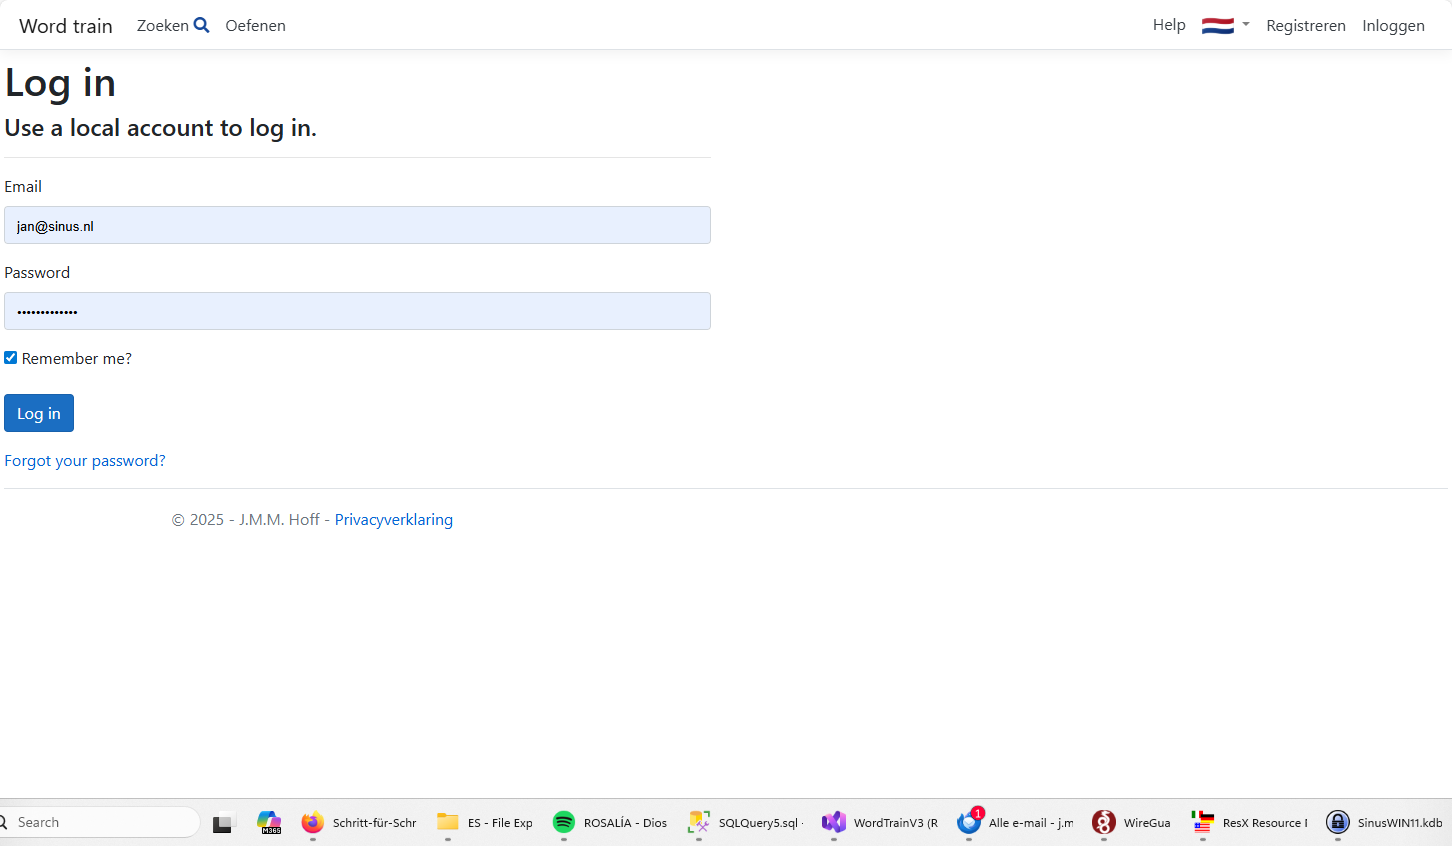Click the magnifier icon next to Zoeken
This screenshot has height=846, width=1452.
tap(201, 25)
